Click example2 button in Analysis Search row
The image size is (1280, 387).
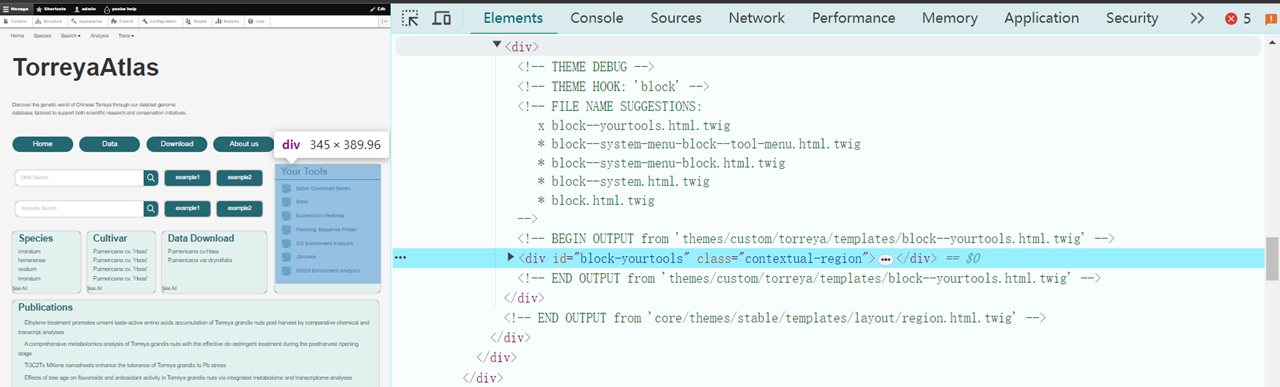(x=239, y=208)
